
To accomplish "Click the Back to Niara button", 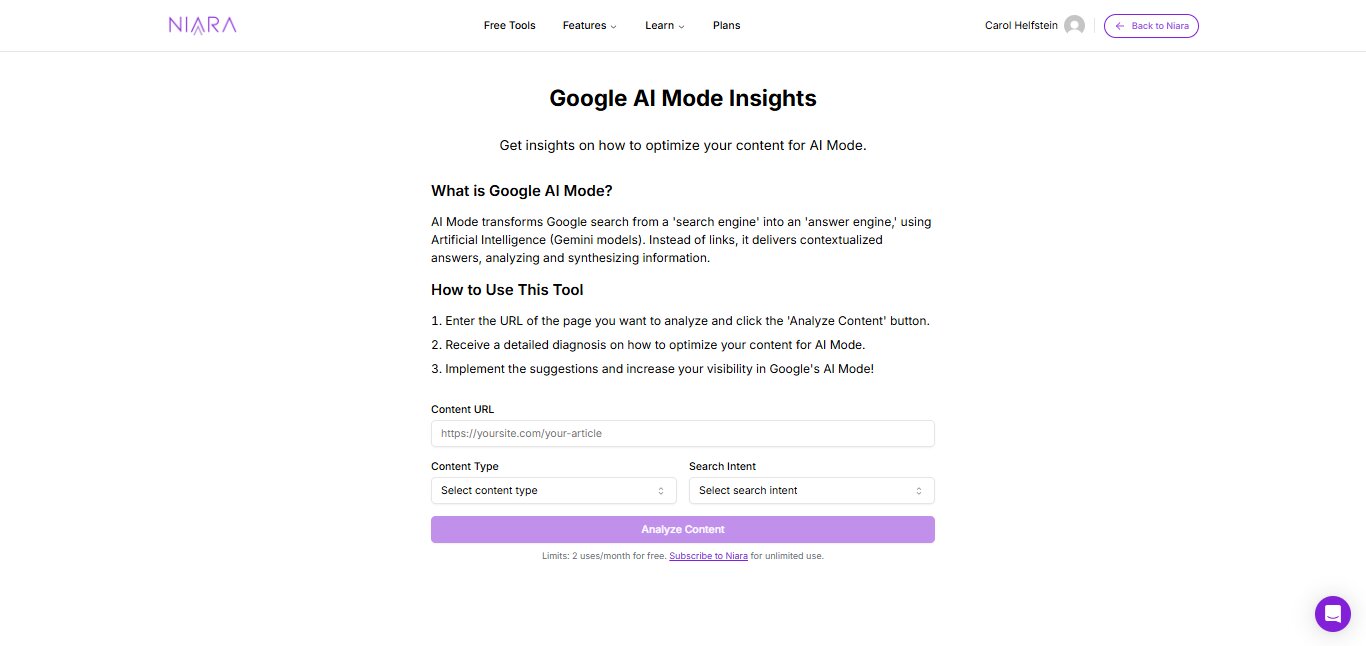I will [x=1151, y=26].
